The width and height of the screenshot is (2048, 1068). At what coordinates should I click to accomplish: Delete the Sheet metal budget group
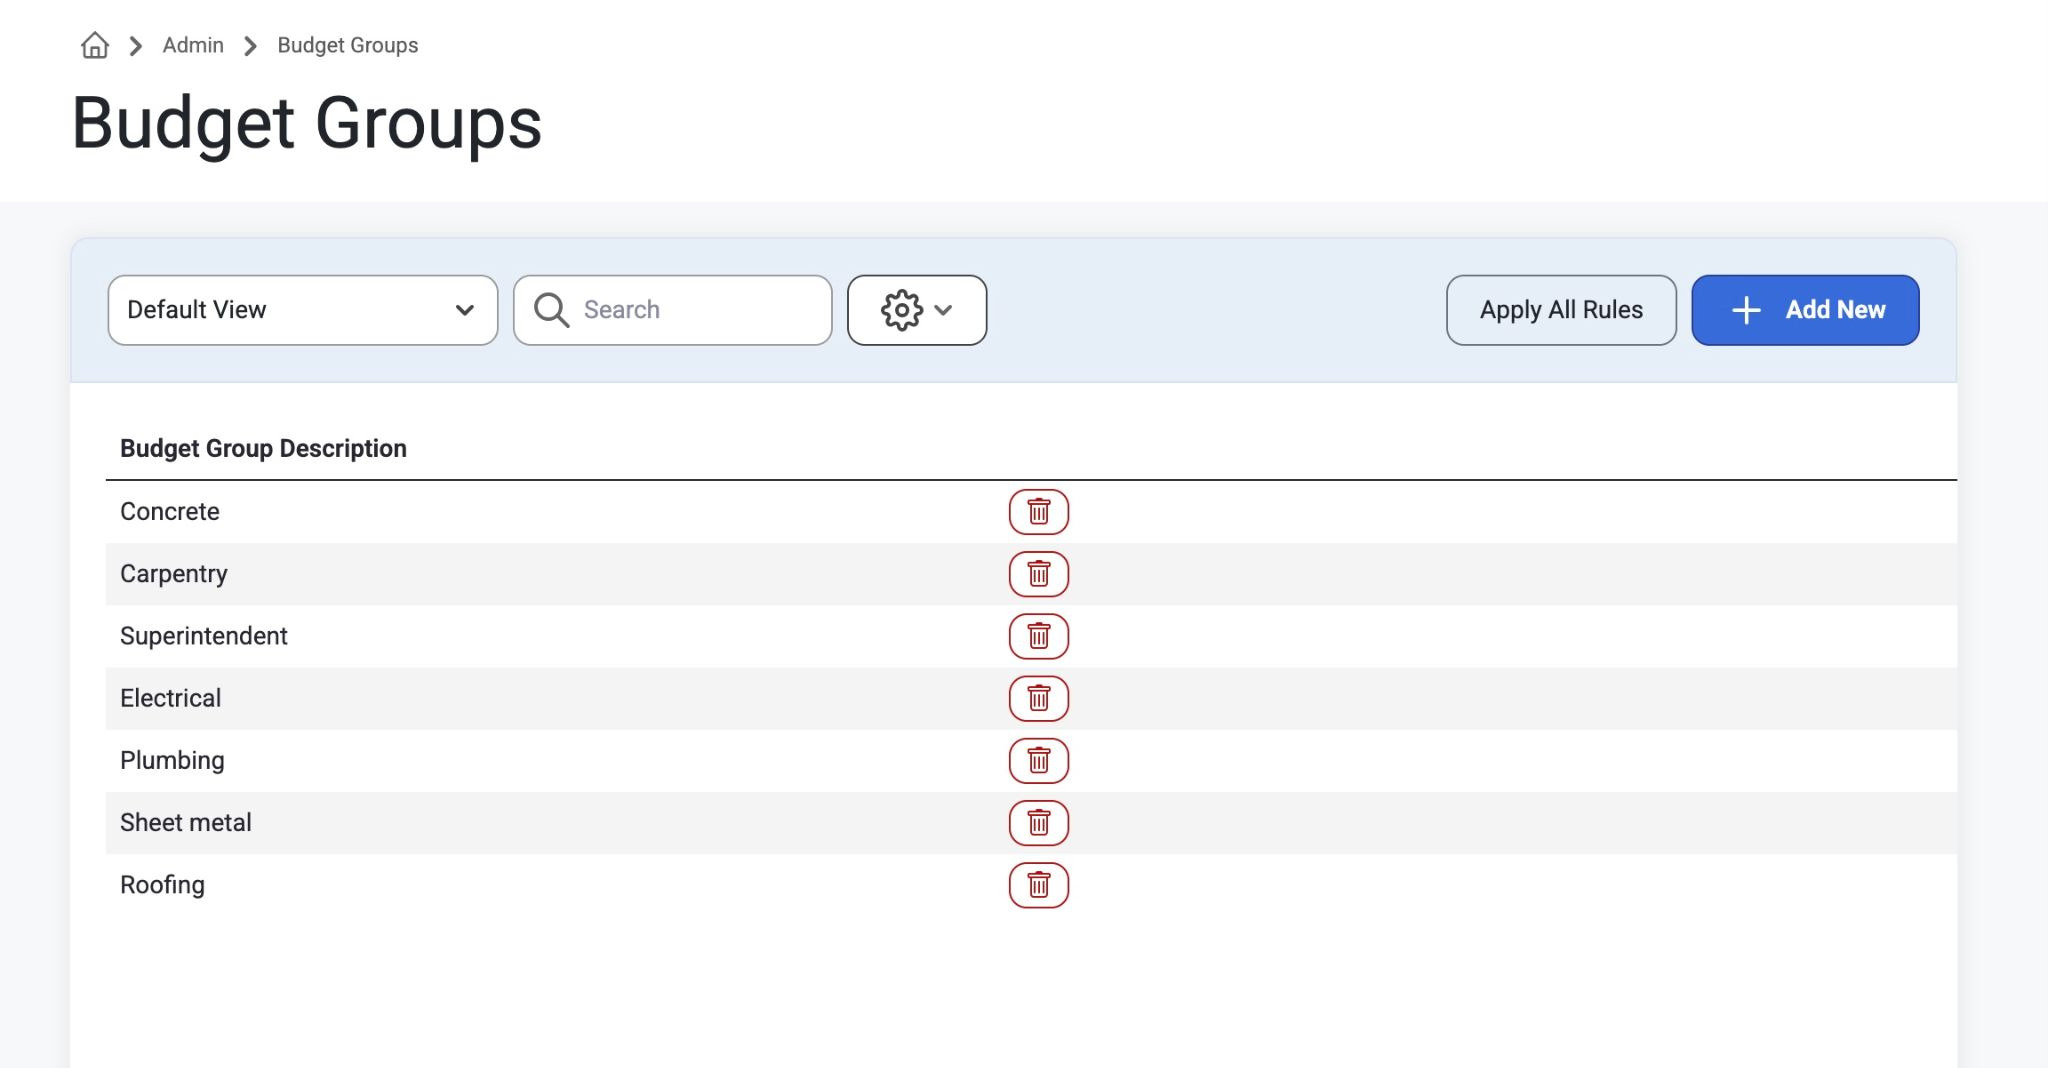click(x=1039, y=823)
